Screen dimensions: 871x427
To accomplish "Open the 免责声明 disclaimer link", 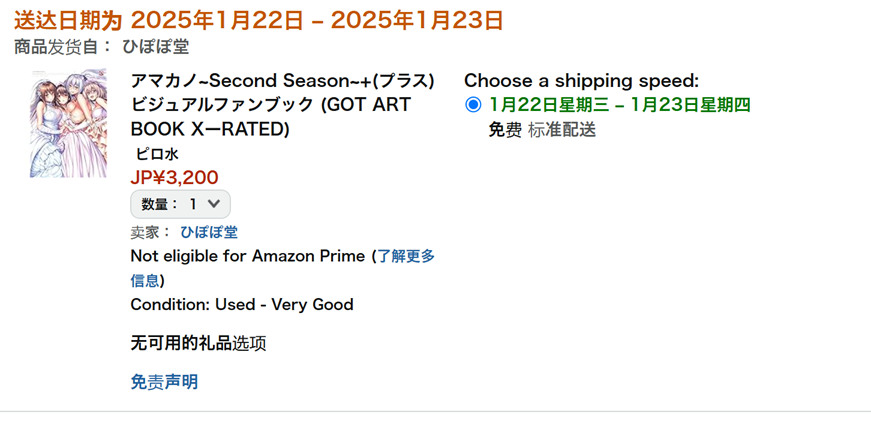I will pyautogui.click(x=164, y=381).
